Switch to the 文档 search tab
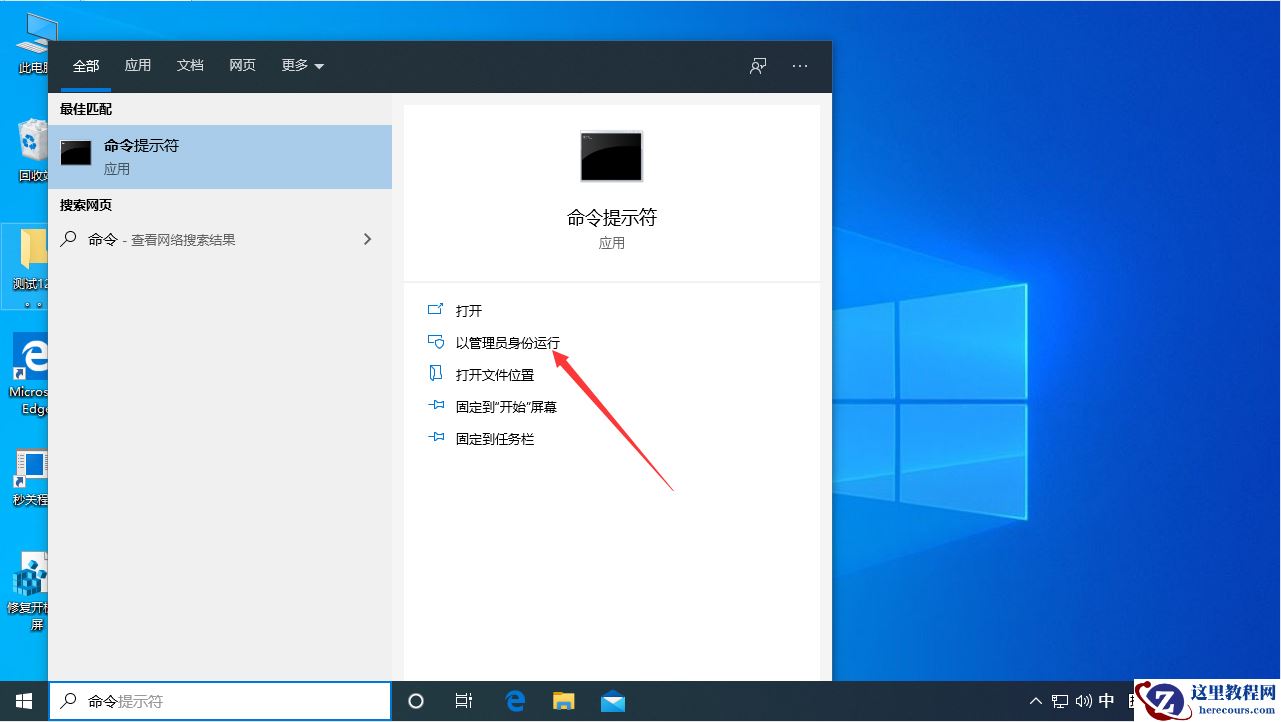 190,65
